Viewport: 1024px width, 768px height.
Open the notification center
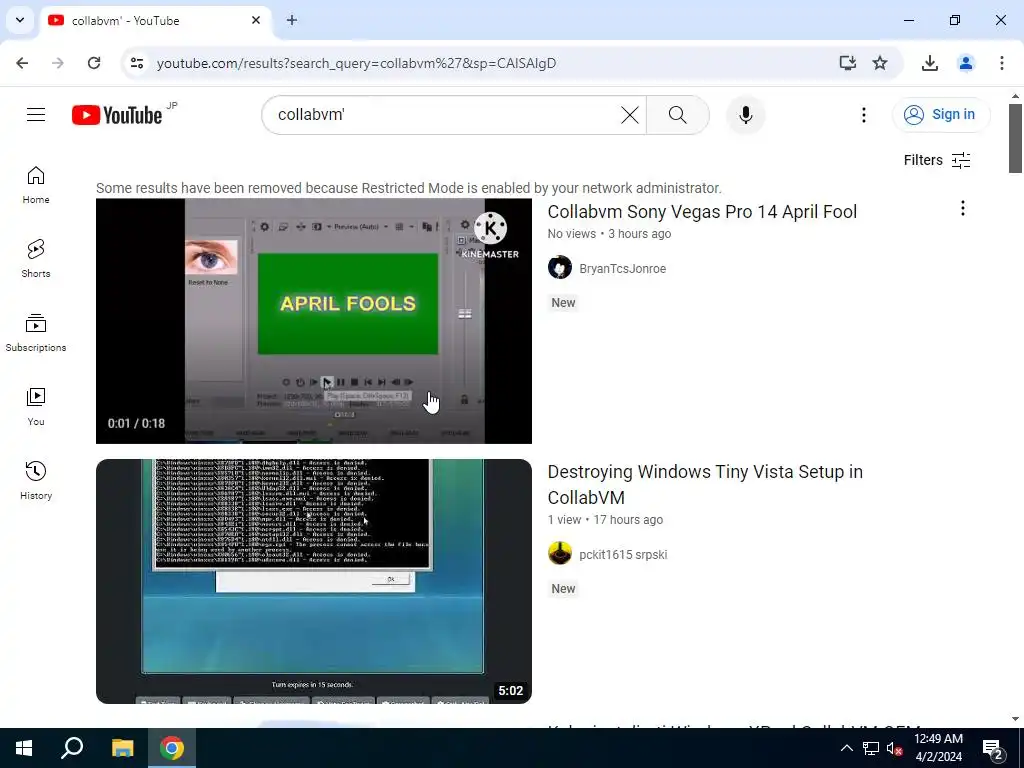[x=993, y=750]
